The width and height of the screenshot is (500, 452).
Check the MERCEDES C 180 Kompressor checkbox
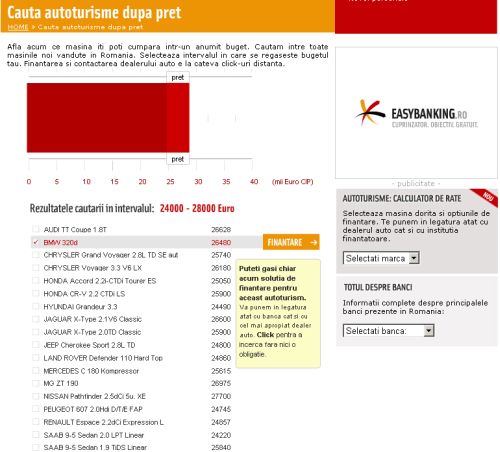[35, 370]
